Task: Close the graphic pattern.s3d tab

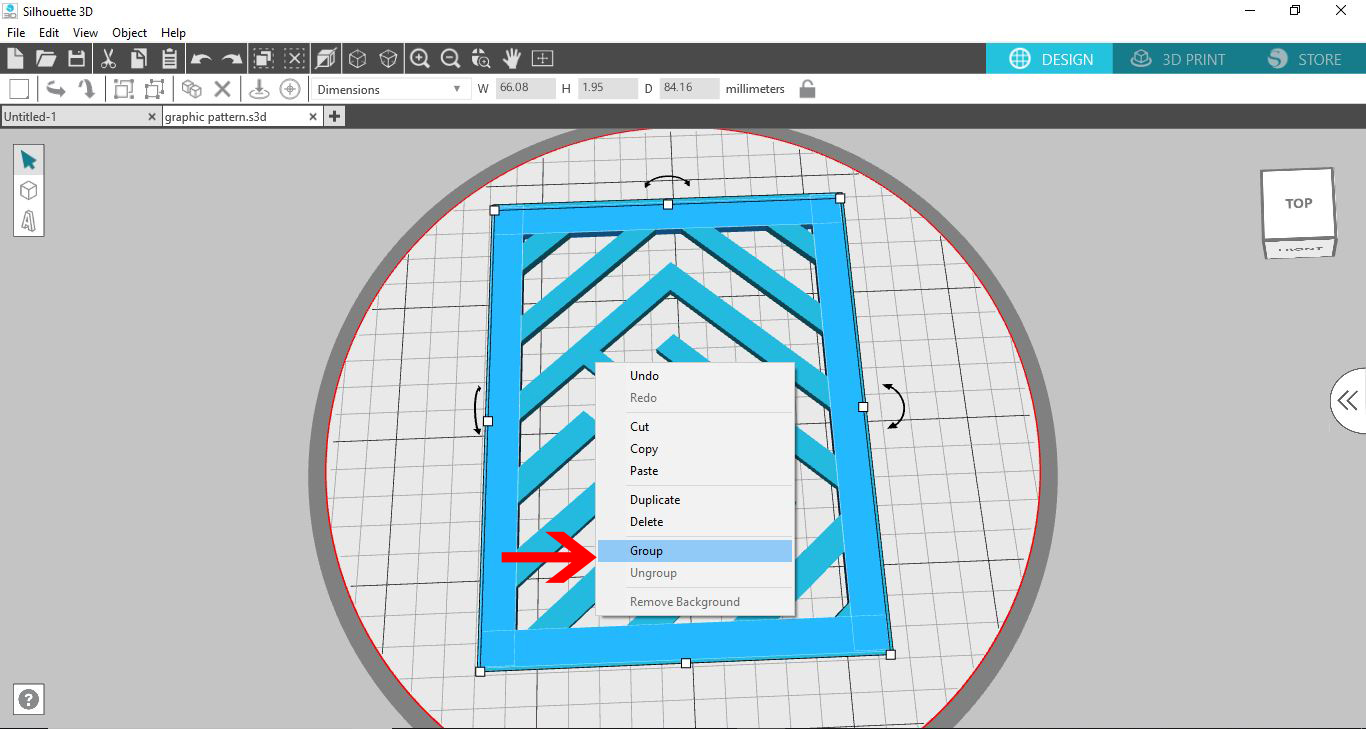Action: point(313,117)
